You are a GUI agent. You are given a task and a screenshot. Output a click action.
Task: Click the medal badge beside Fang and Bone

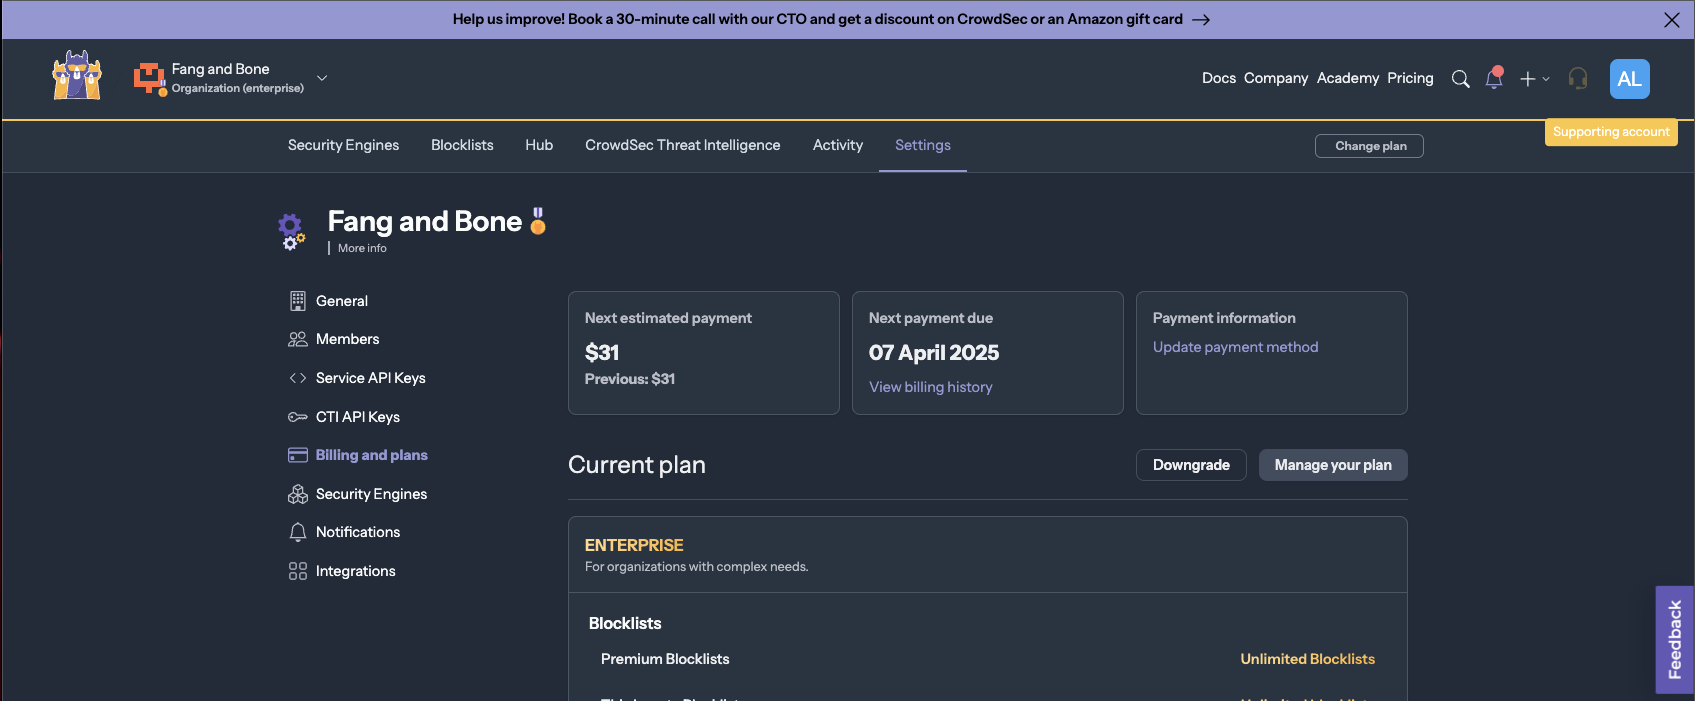[x=538, y=221]
